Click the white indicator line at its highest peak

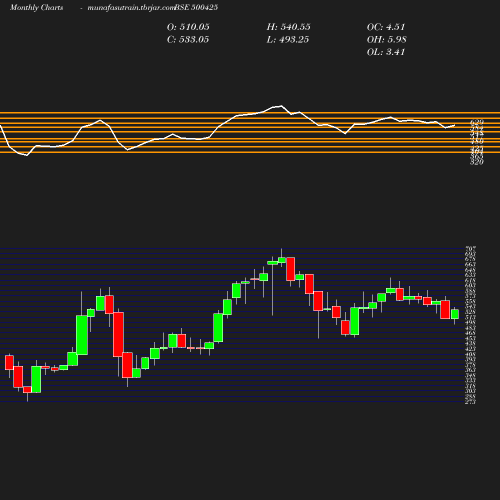point(281,106)
